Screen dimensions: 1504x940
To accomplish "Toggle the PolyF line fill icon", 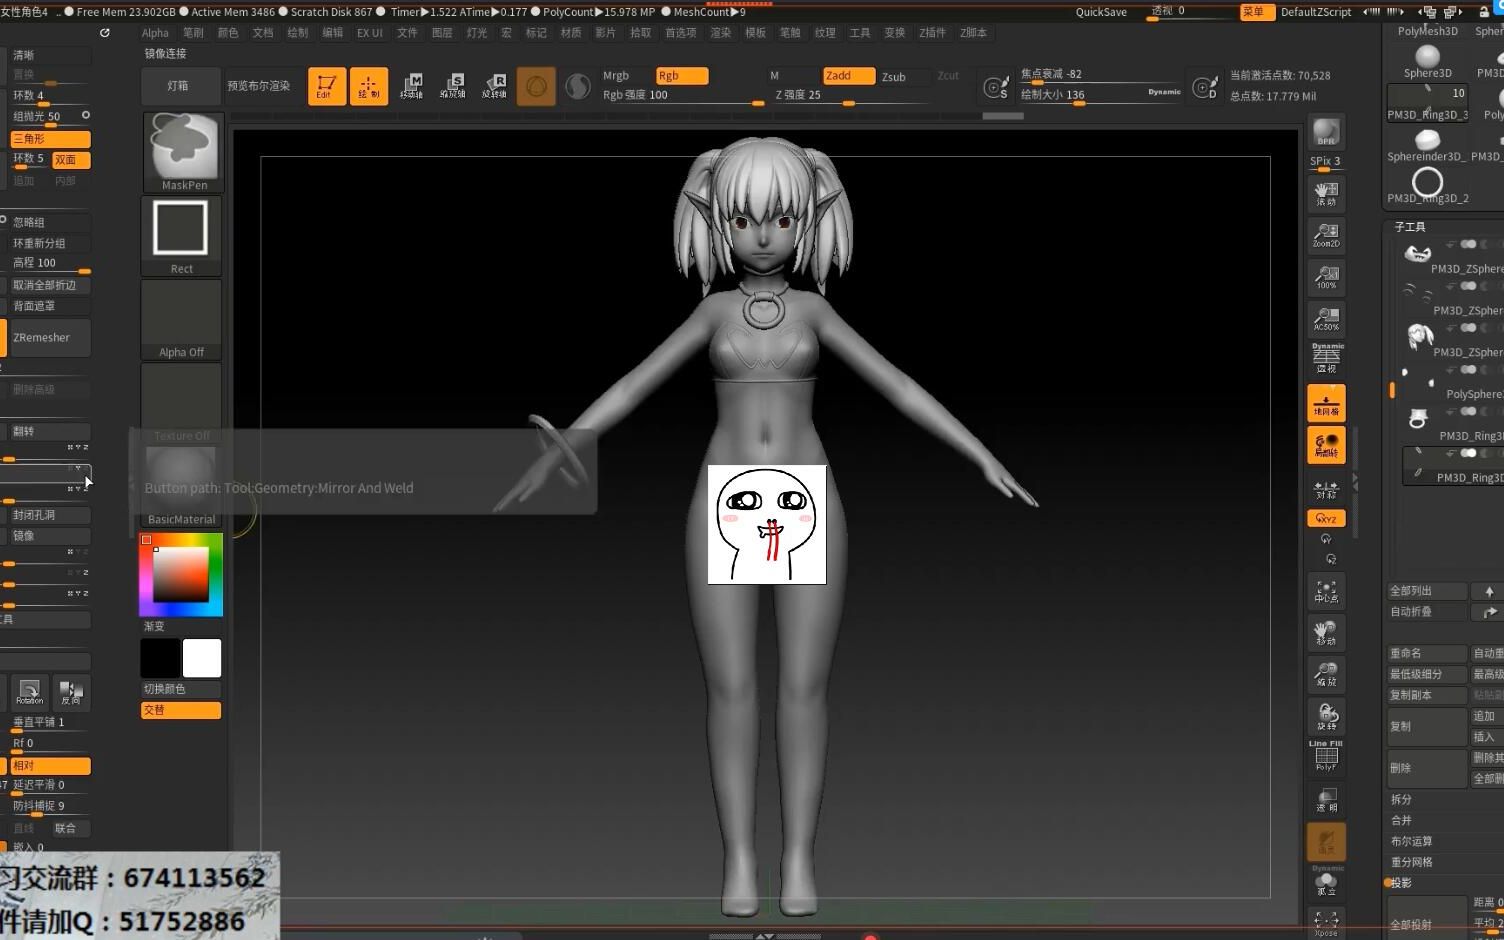I will (1326, 756).
